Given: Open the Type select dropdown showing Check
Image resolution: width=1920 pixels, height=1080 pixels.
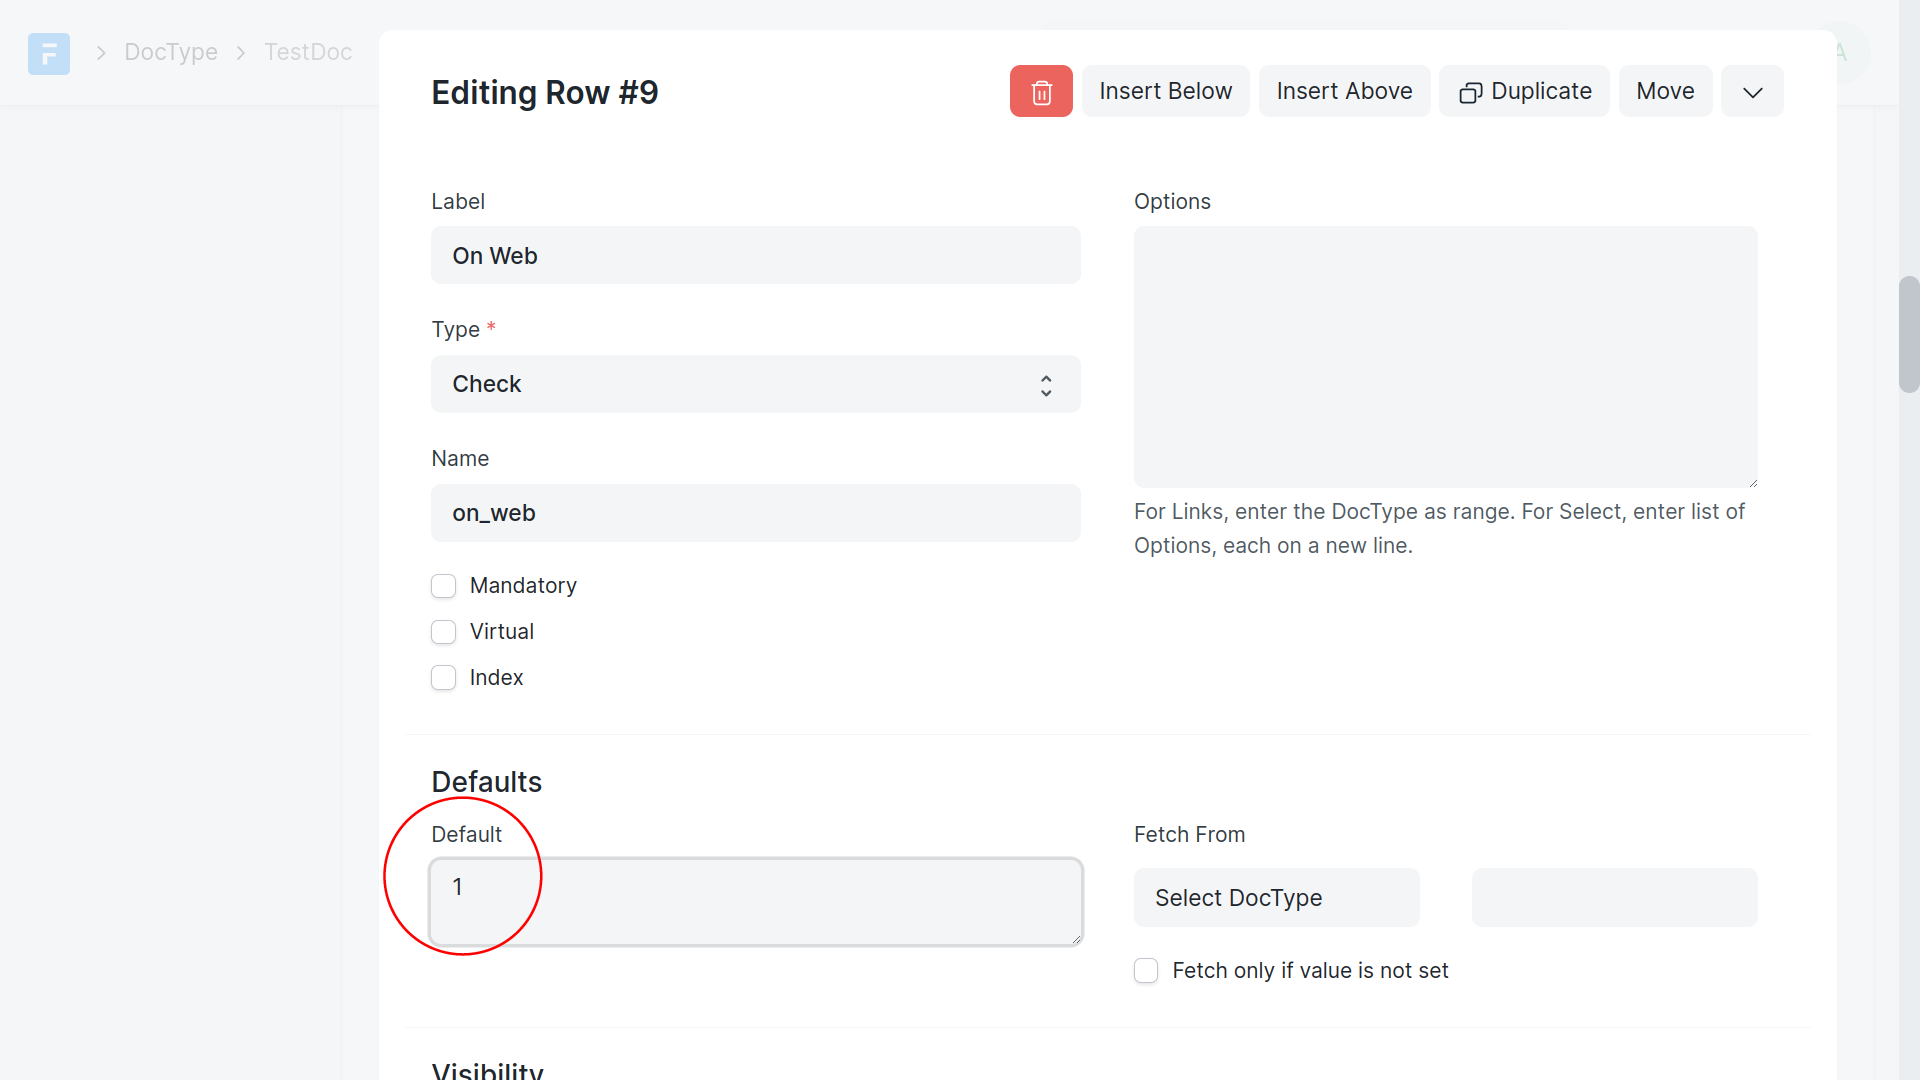Looking at the screenshot, I should 755,384.
